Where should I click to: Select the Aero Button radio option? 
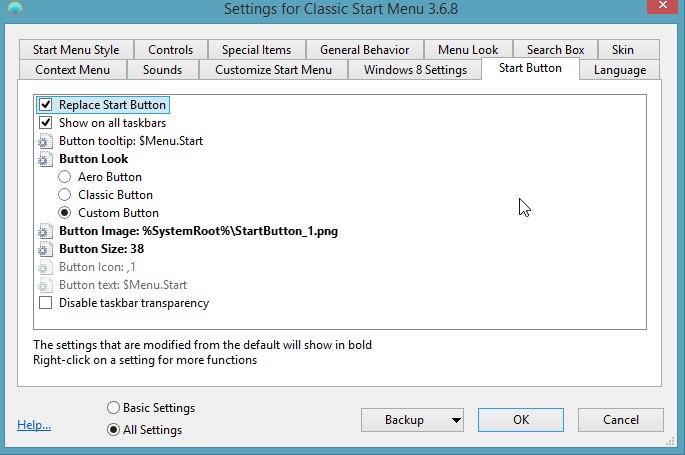[65, 177]
